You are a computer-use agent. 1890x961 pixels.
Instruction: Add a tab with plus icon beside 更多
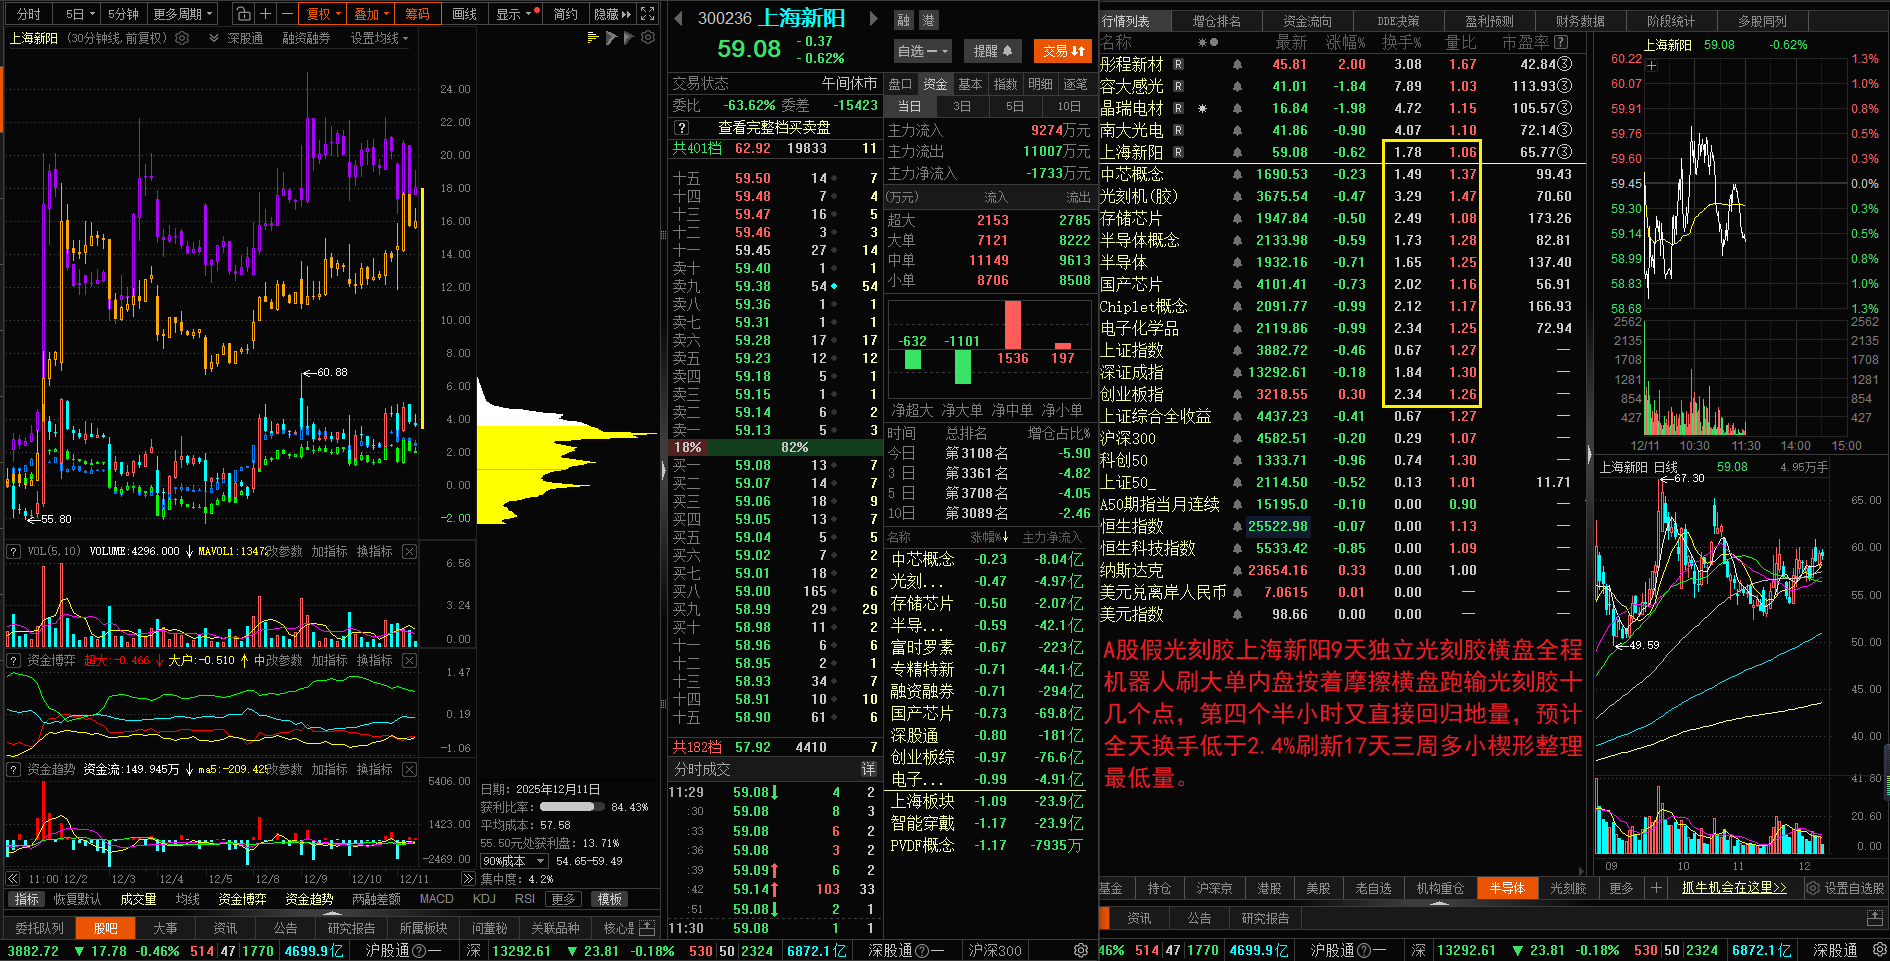[1656, 888]
